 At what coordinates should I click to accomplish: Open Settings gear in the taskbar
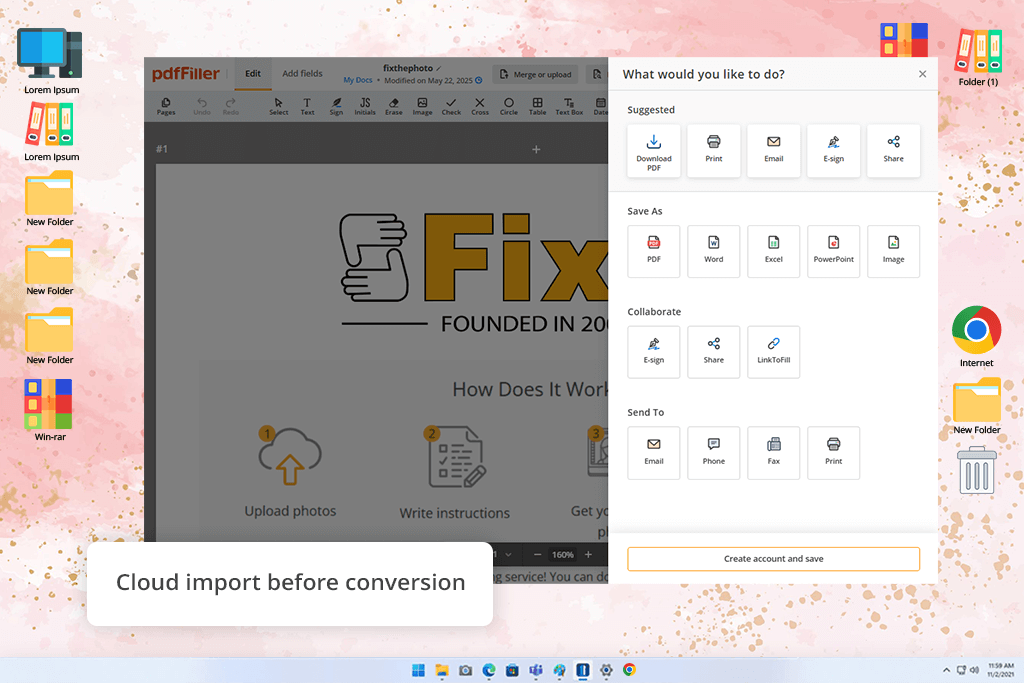pyautogui.click(x=607, y=670)
